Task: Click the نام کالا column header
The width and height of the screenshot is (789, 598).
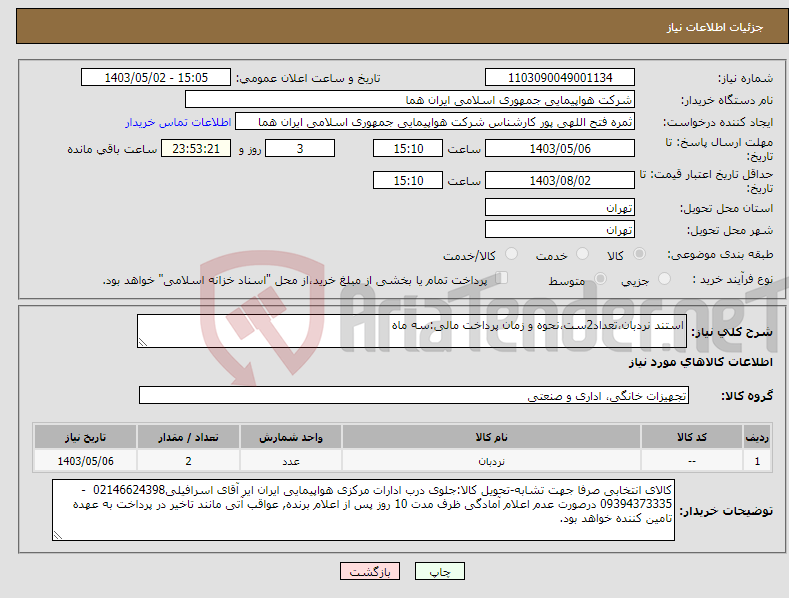Action: point(491,437)
